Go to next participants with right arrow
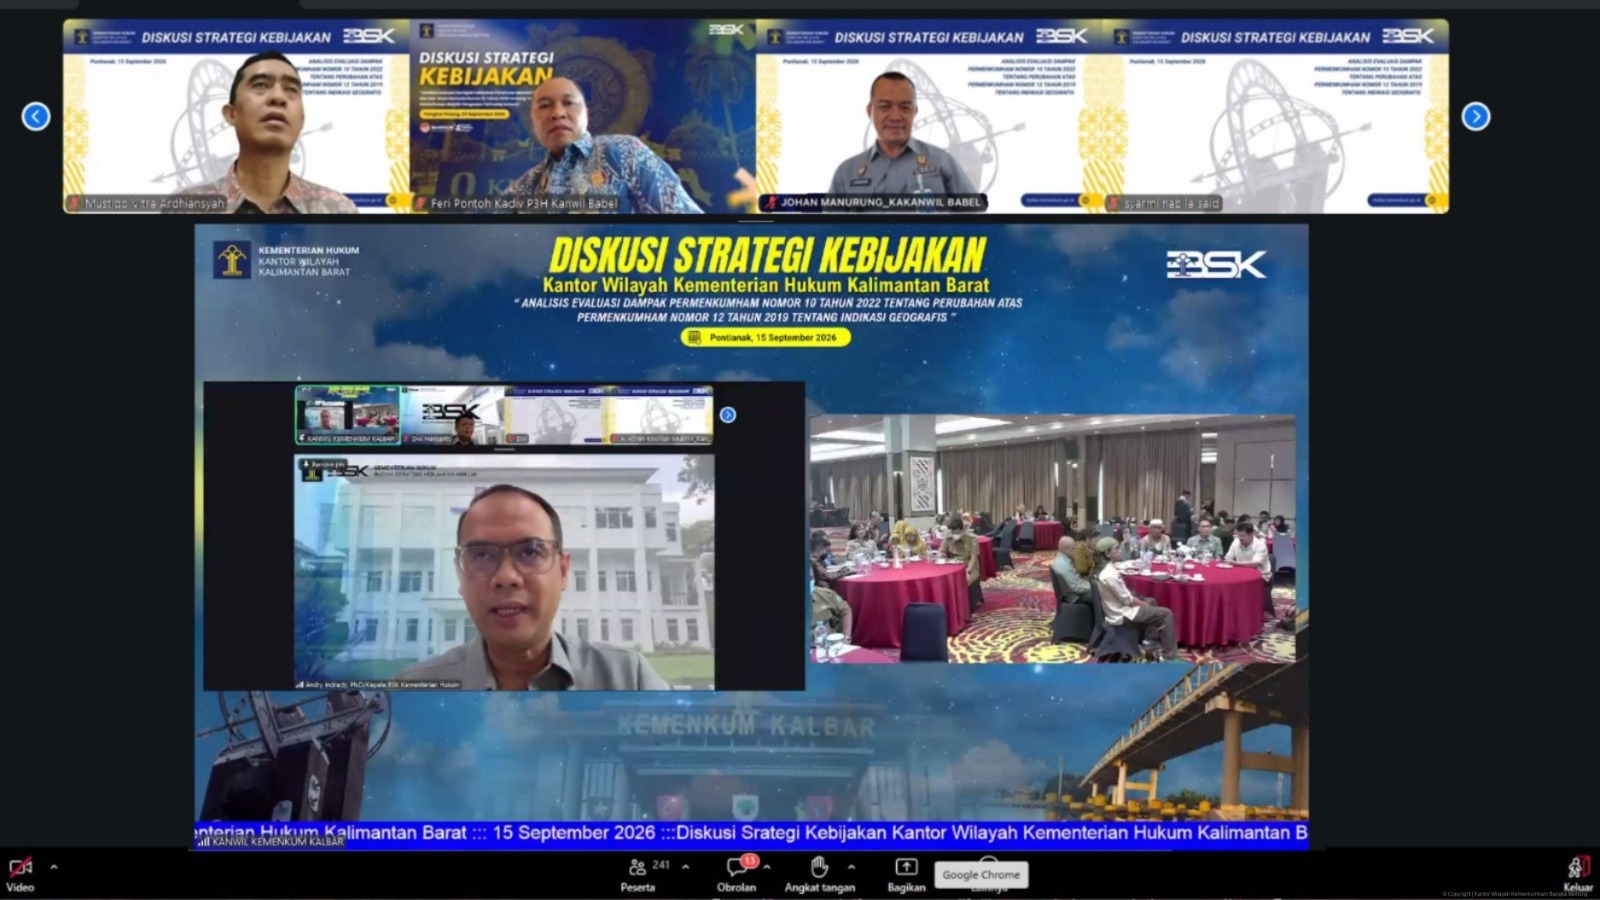This screenshot has height=900, width=1600. pos(1476,117)
